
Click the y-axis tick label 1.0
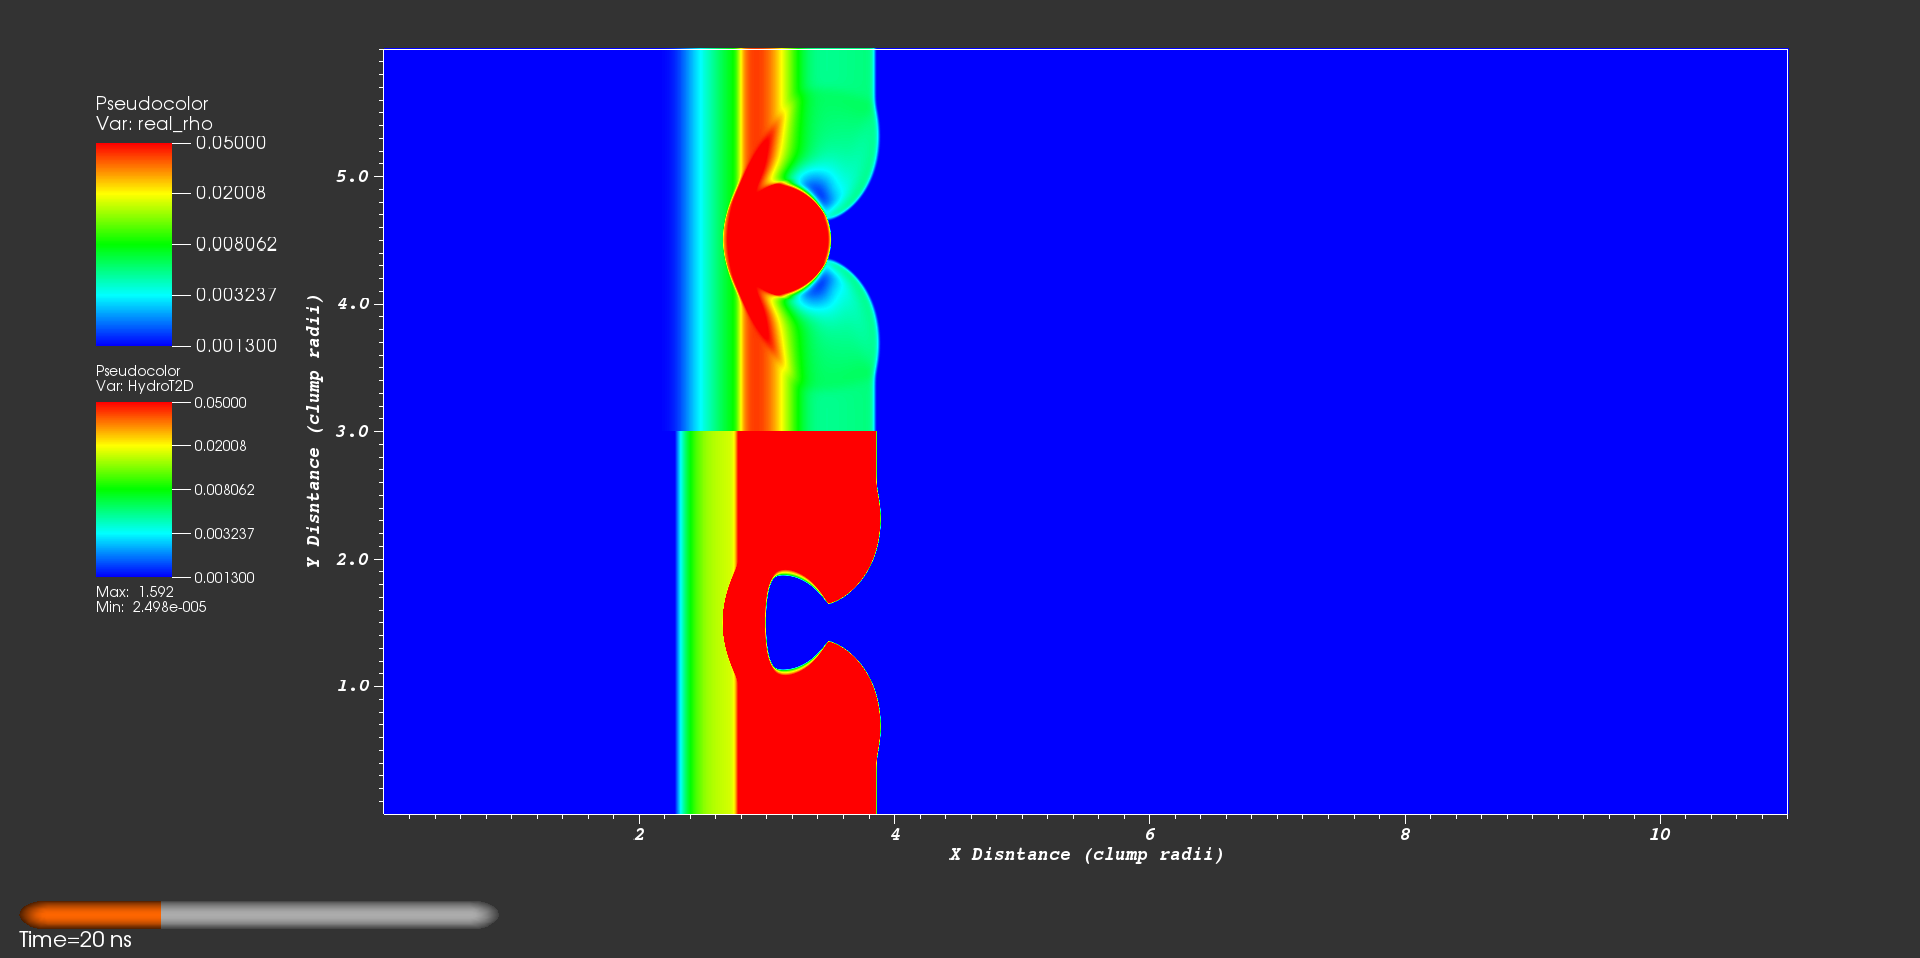(x=353, y=686)
